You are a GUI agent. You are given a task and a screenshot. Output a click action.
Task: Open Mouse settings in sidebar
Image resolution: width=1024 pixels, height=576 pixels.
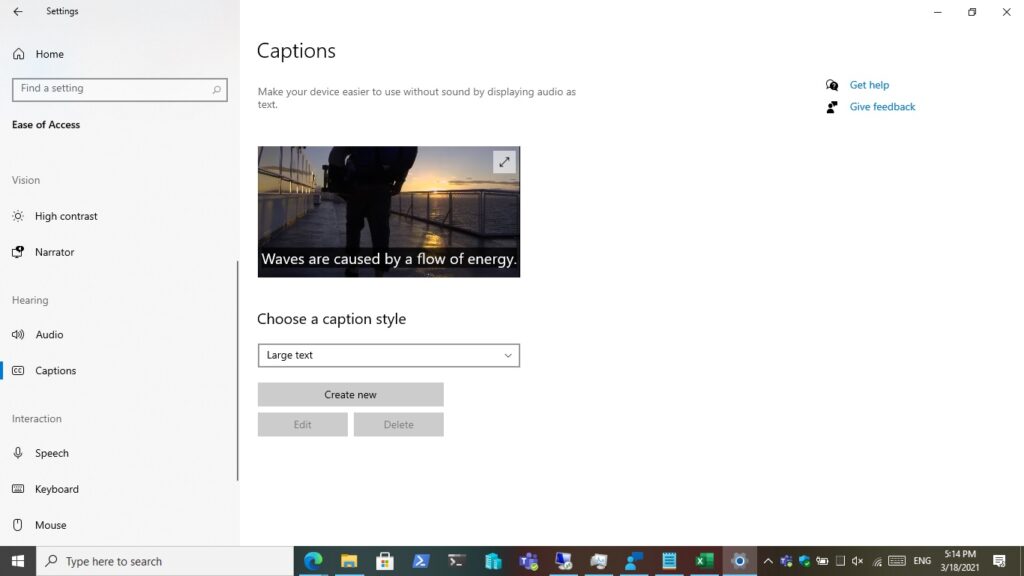pyautogui.click(x=51, y=525)
